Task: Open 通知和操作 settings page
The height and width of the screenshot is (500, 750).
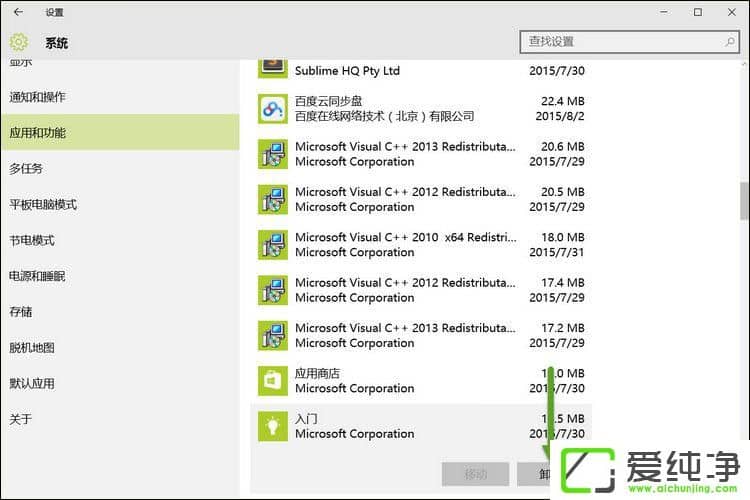Action: point(120,97)
